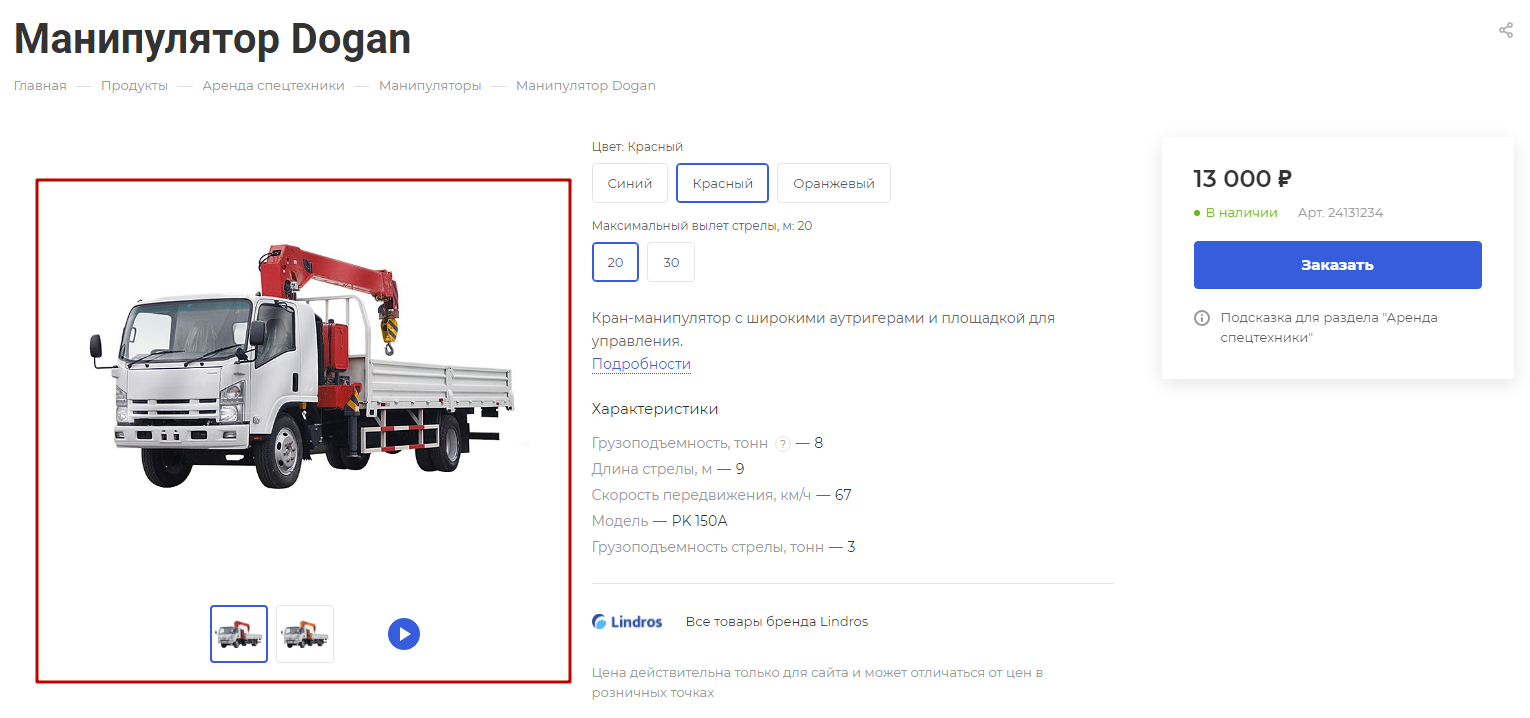Click the Грузоподъемность стрелы, тонн row

coord(724,547)
